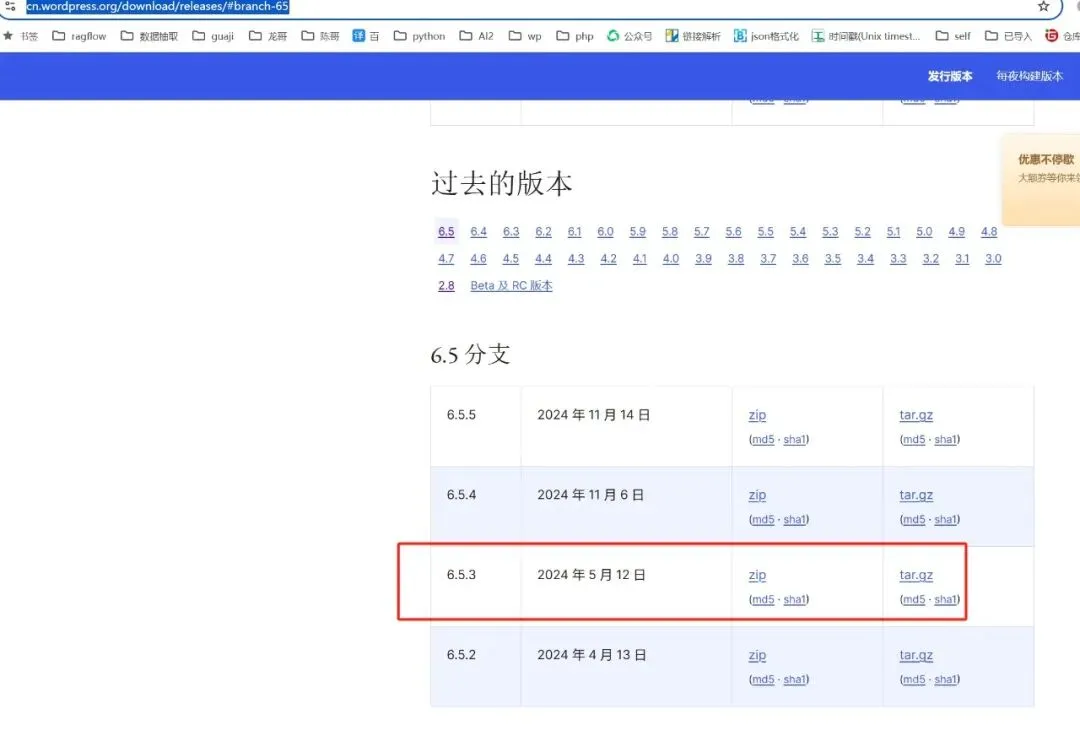This screenshot has width=1080, height=736.
Task: Jump to the 6.5 branch link
Action: pos(446,232)
